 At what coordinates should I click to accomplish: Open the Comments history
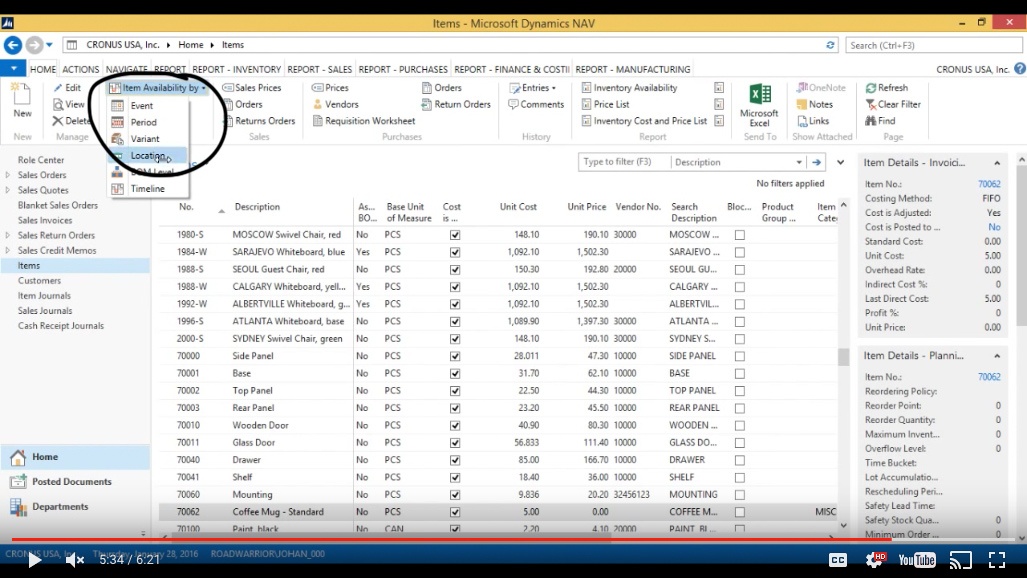point(536,104)
